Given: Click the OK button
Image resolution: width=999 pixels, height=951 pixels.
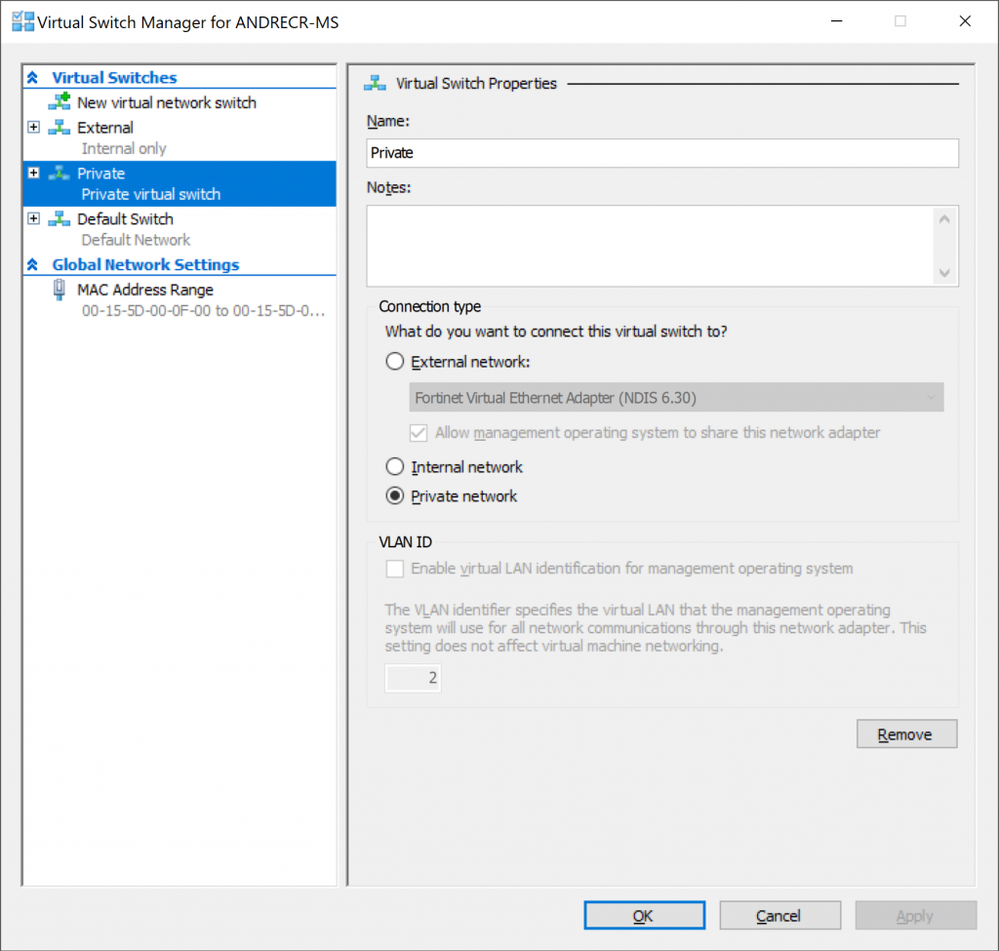Looking at the screenshot, I should pyautogui.click(x=644, y=915).
